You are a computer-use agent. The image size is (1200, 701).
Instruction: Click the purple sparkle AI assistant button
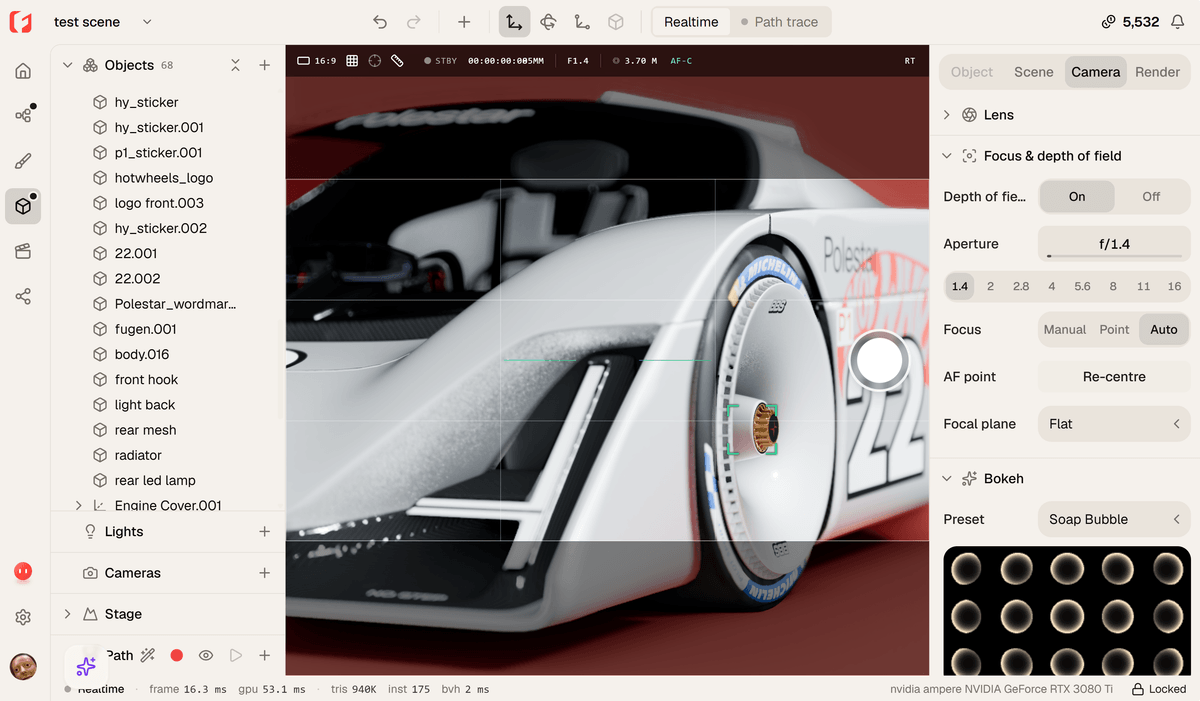(x=86, y=665)
